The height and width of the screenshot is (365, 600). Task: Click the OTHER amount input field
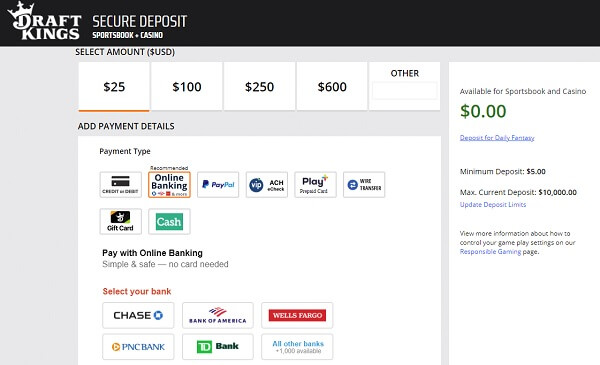[x=404, y=91]
